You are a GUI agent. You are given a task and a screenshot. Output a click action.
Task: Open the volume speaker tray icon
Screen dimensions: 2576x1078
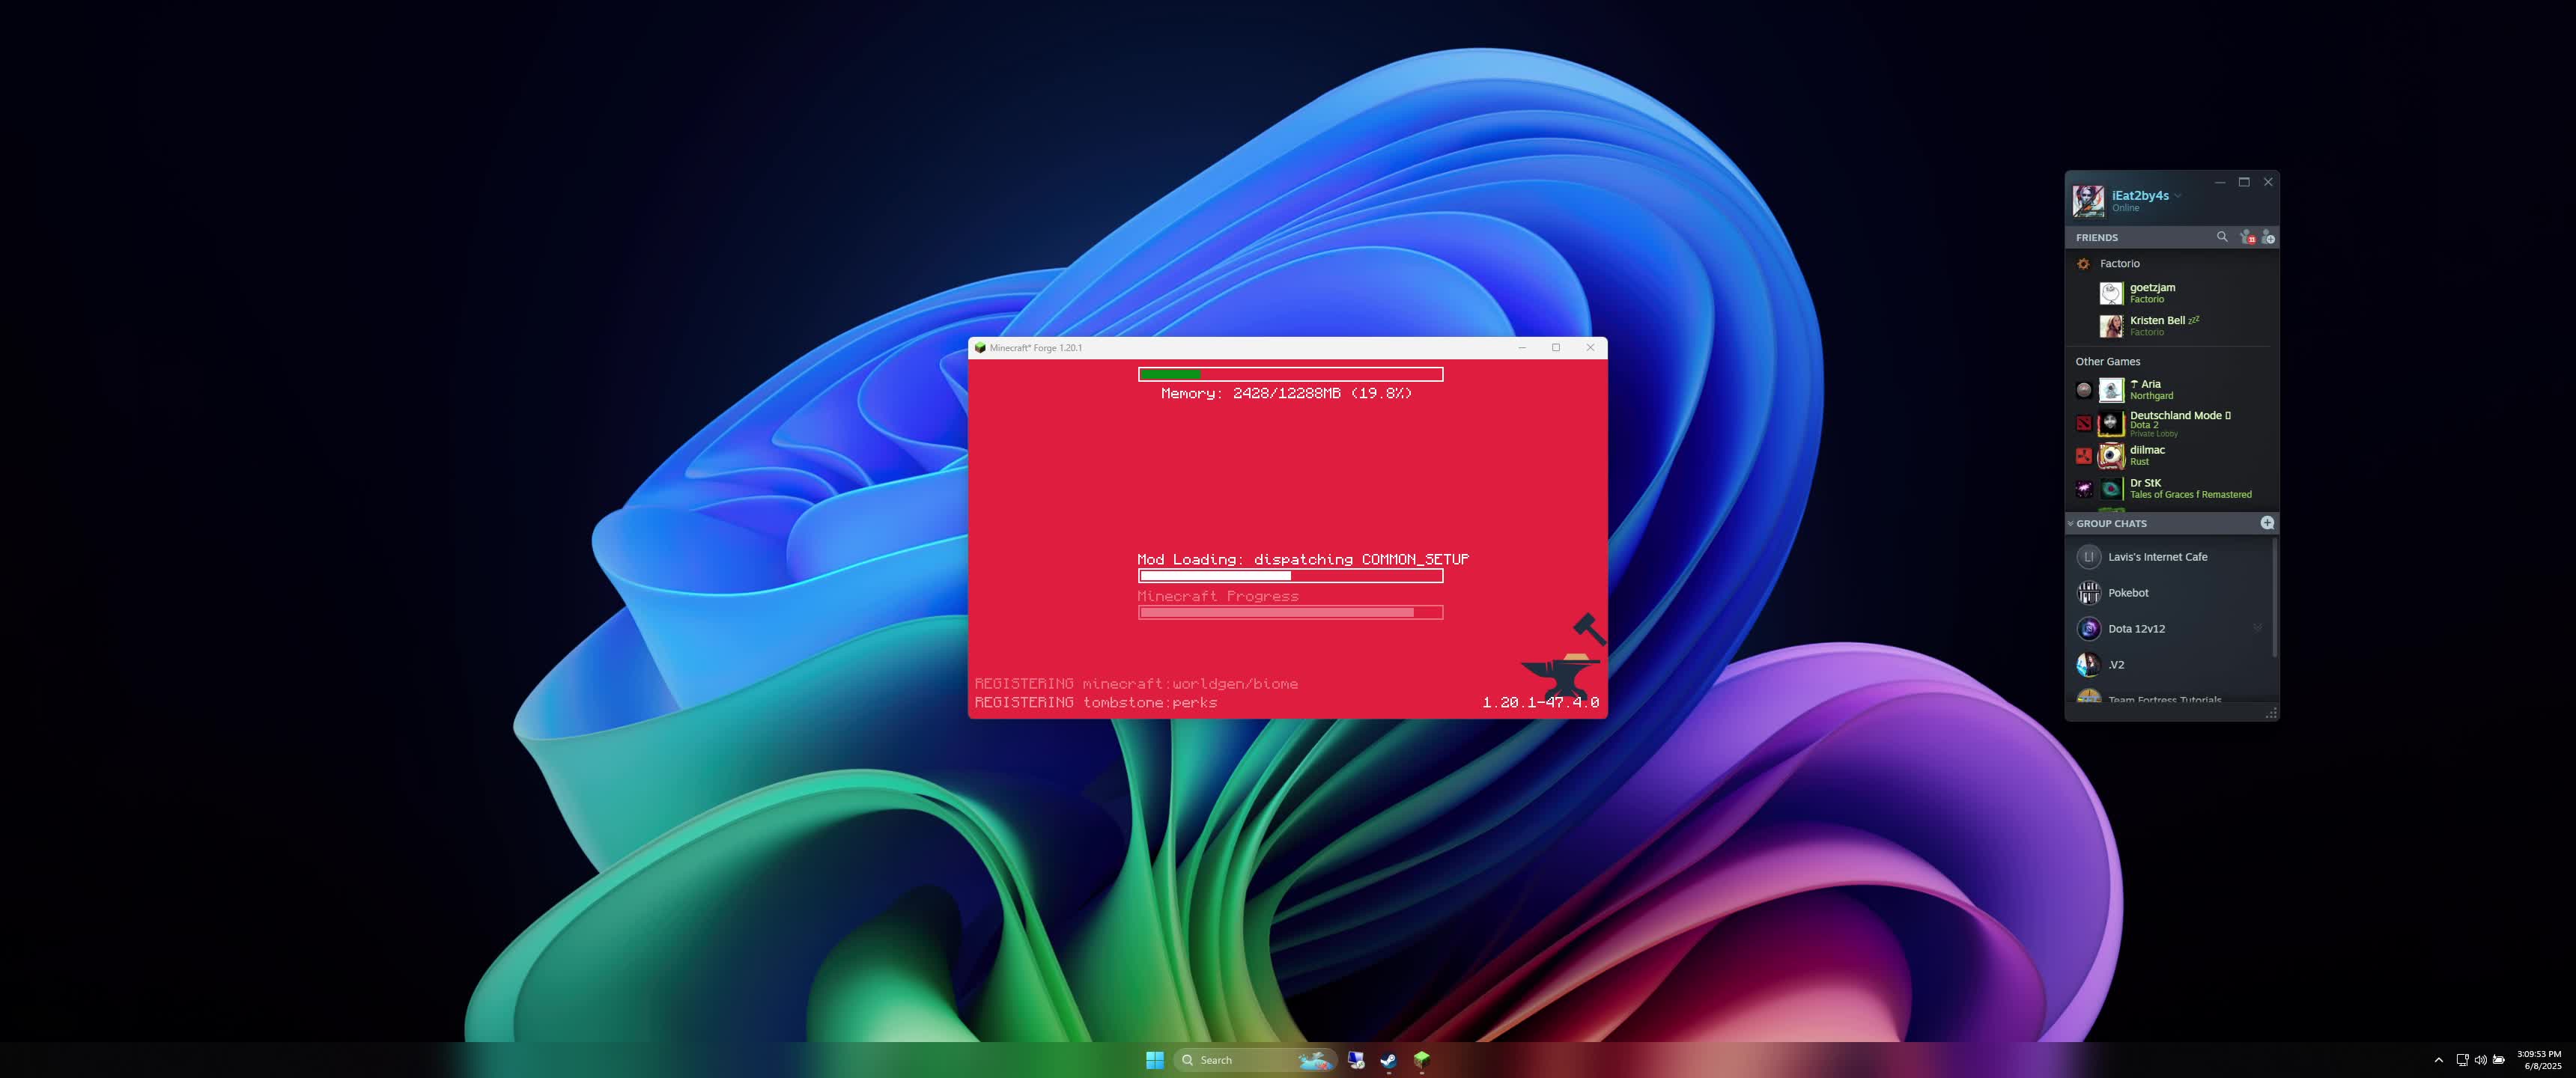pos(2480,1060)
